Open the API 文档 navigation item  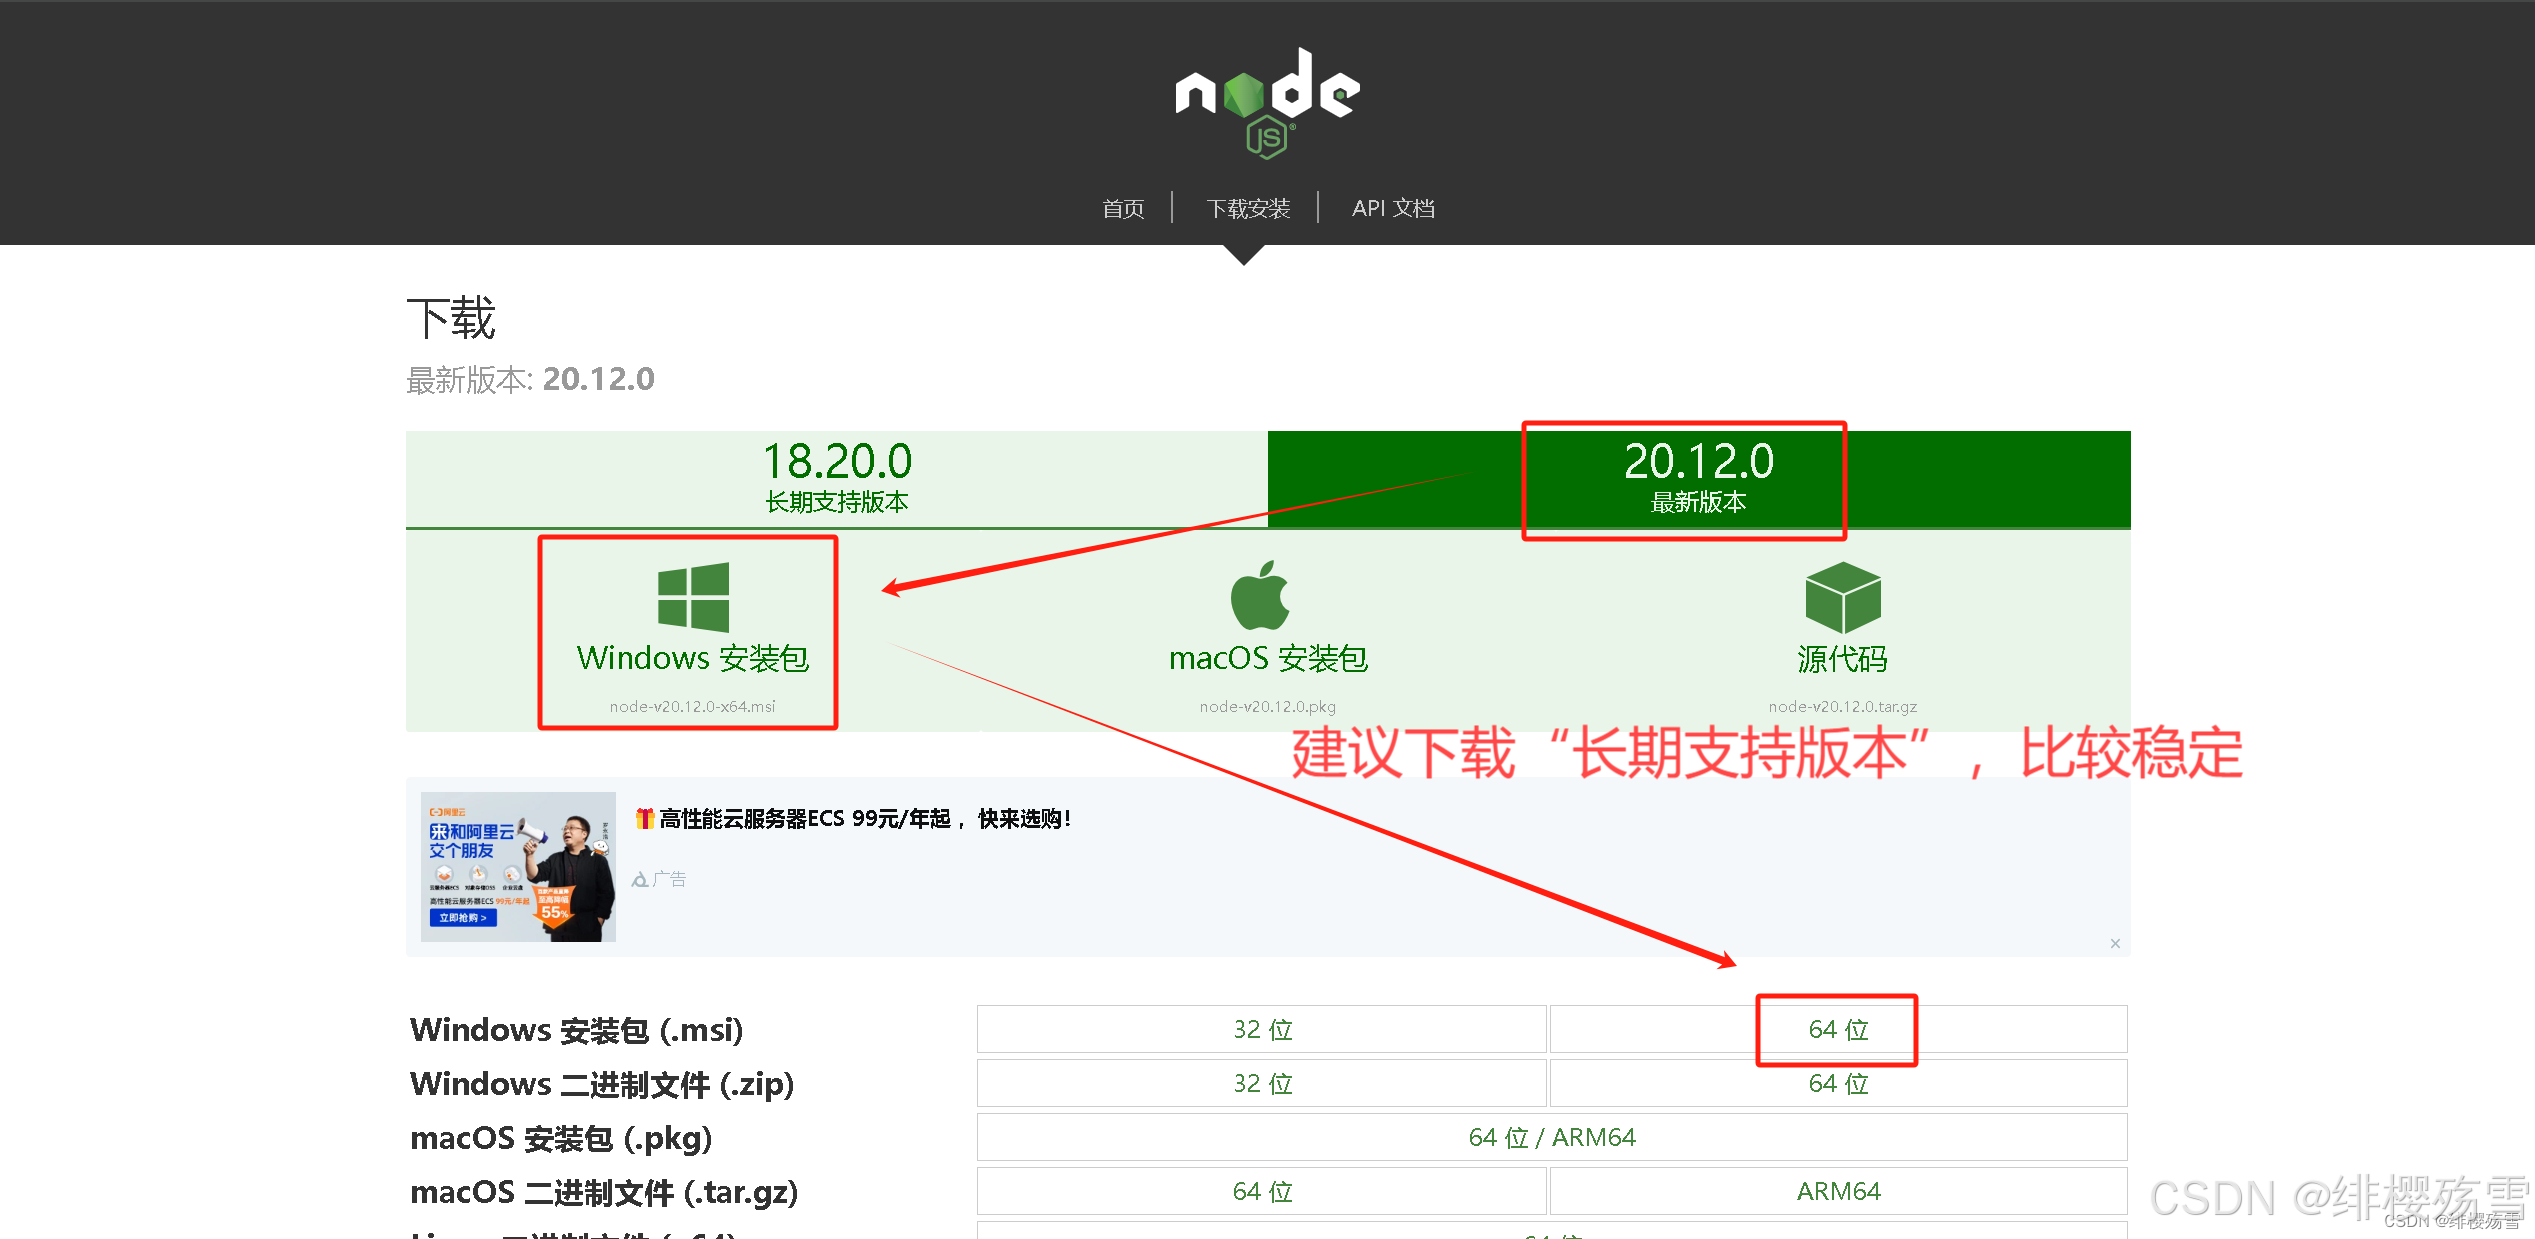(1393, 208)
